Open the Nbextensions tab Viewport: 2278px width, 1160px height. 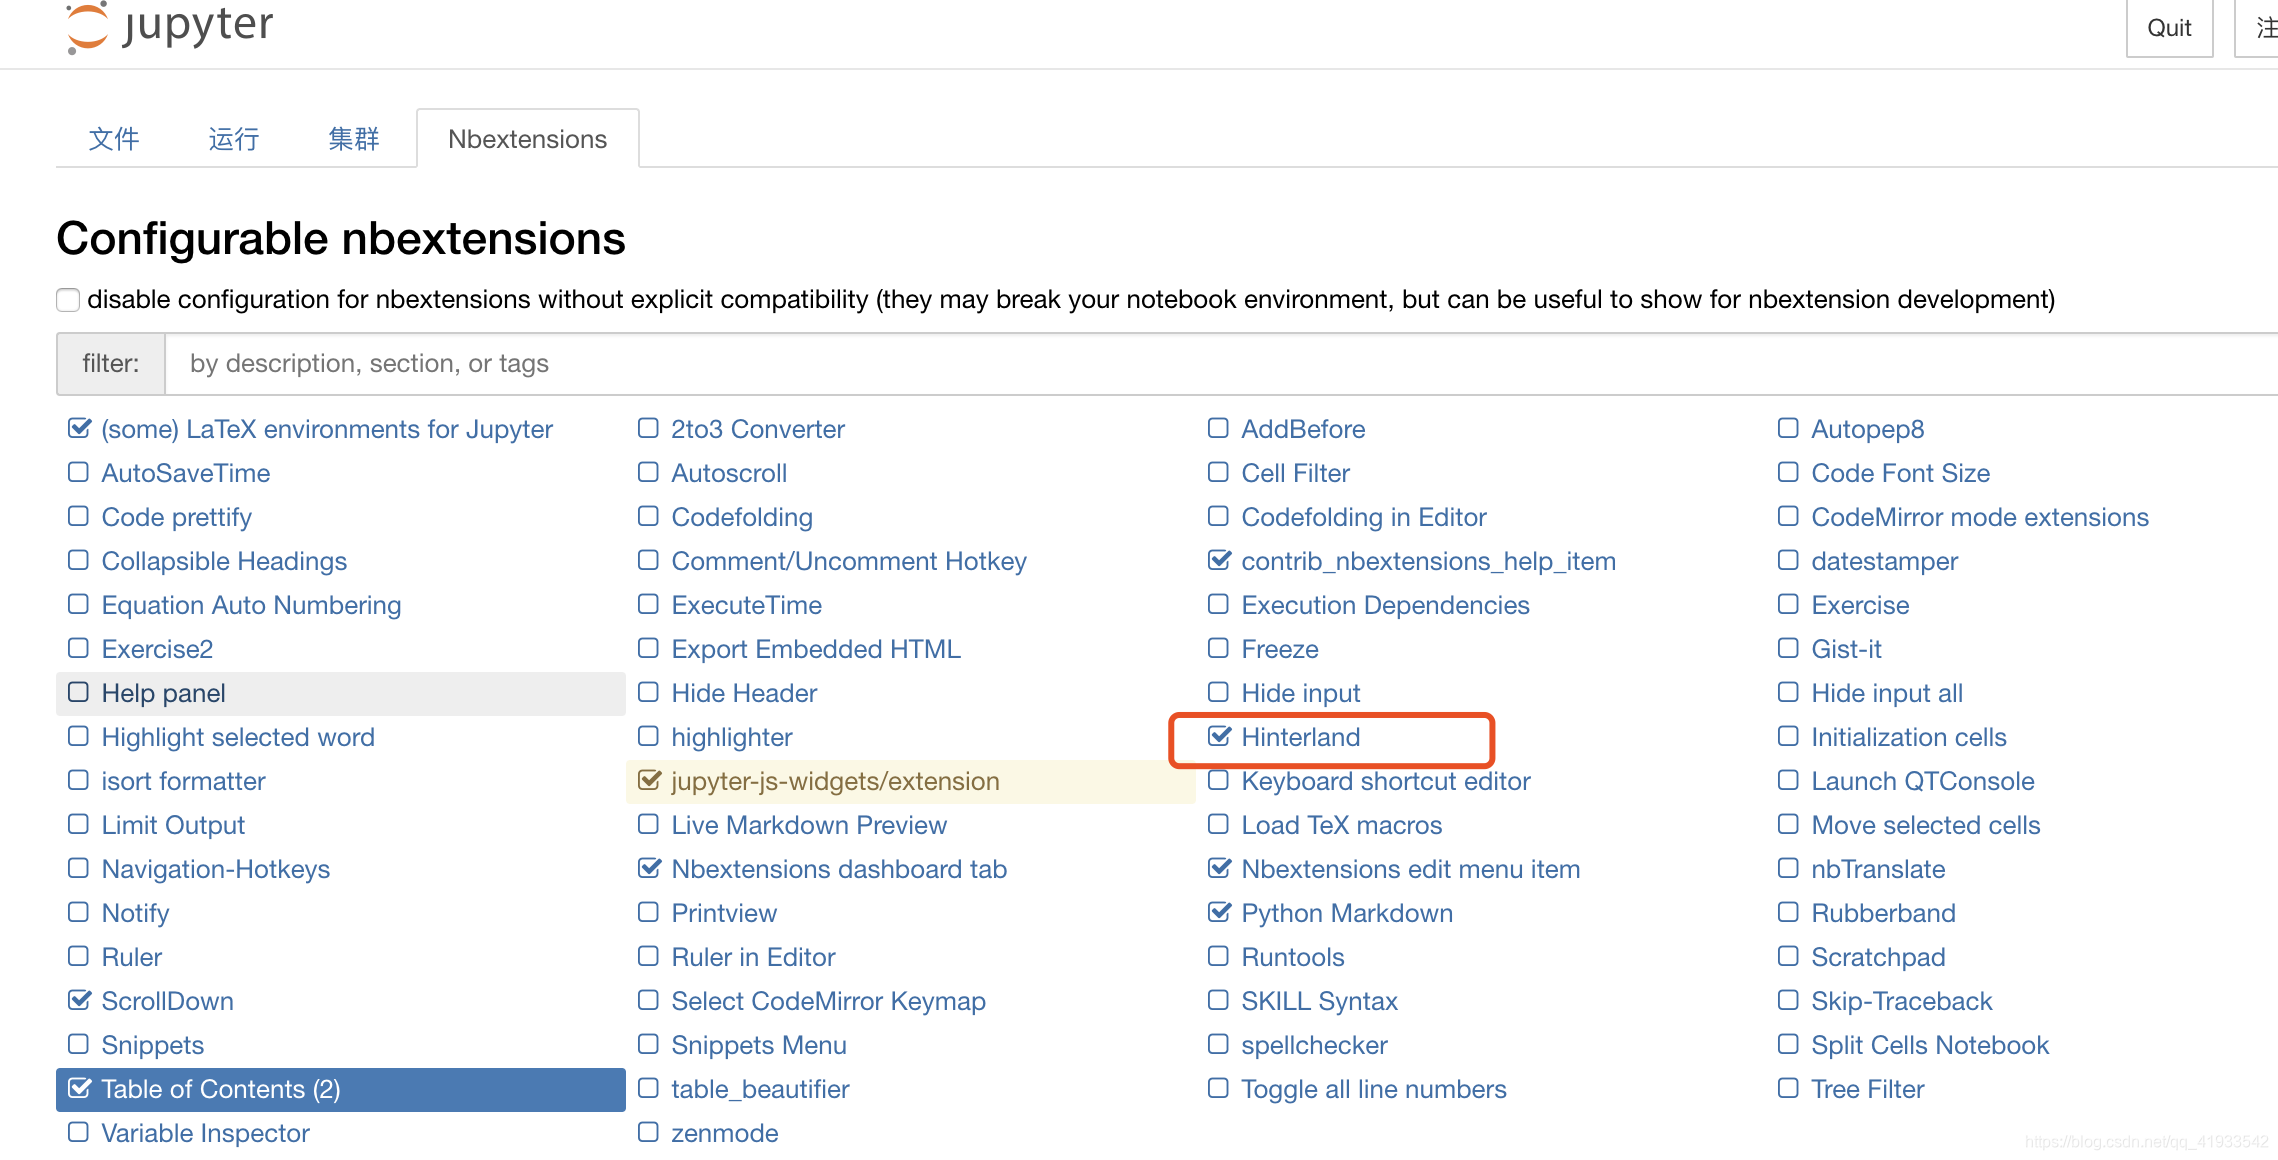point(527,139)
